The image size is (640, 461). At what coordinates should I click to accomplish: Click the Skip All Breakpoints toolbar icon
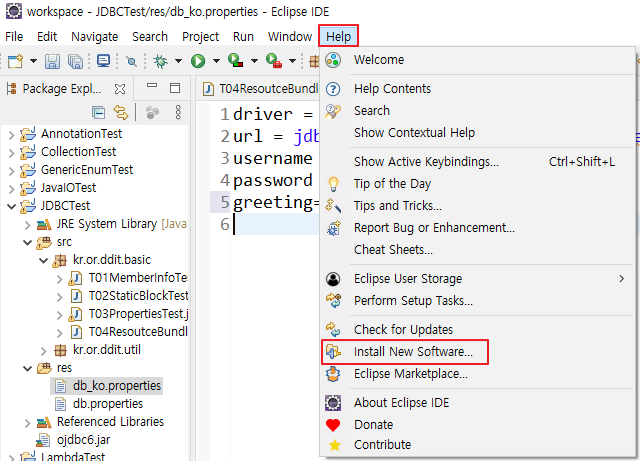[131, 62]
